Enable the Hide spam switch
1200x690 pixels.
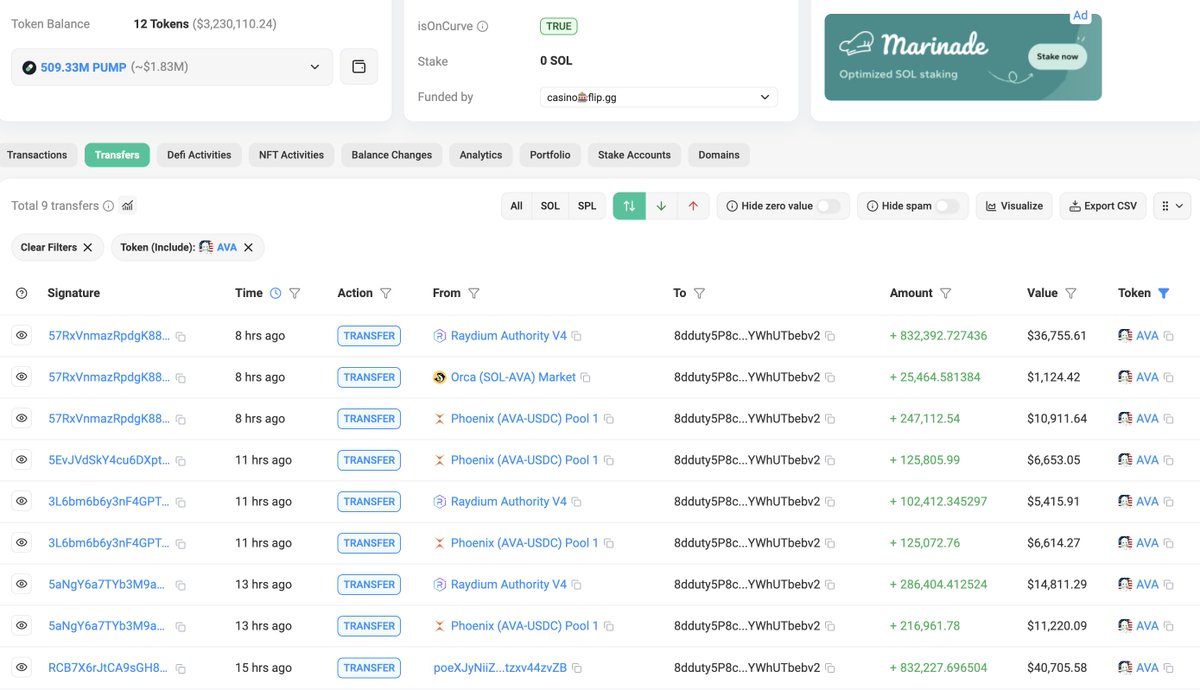coord(946,206)
